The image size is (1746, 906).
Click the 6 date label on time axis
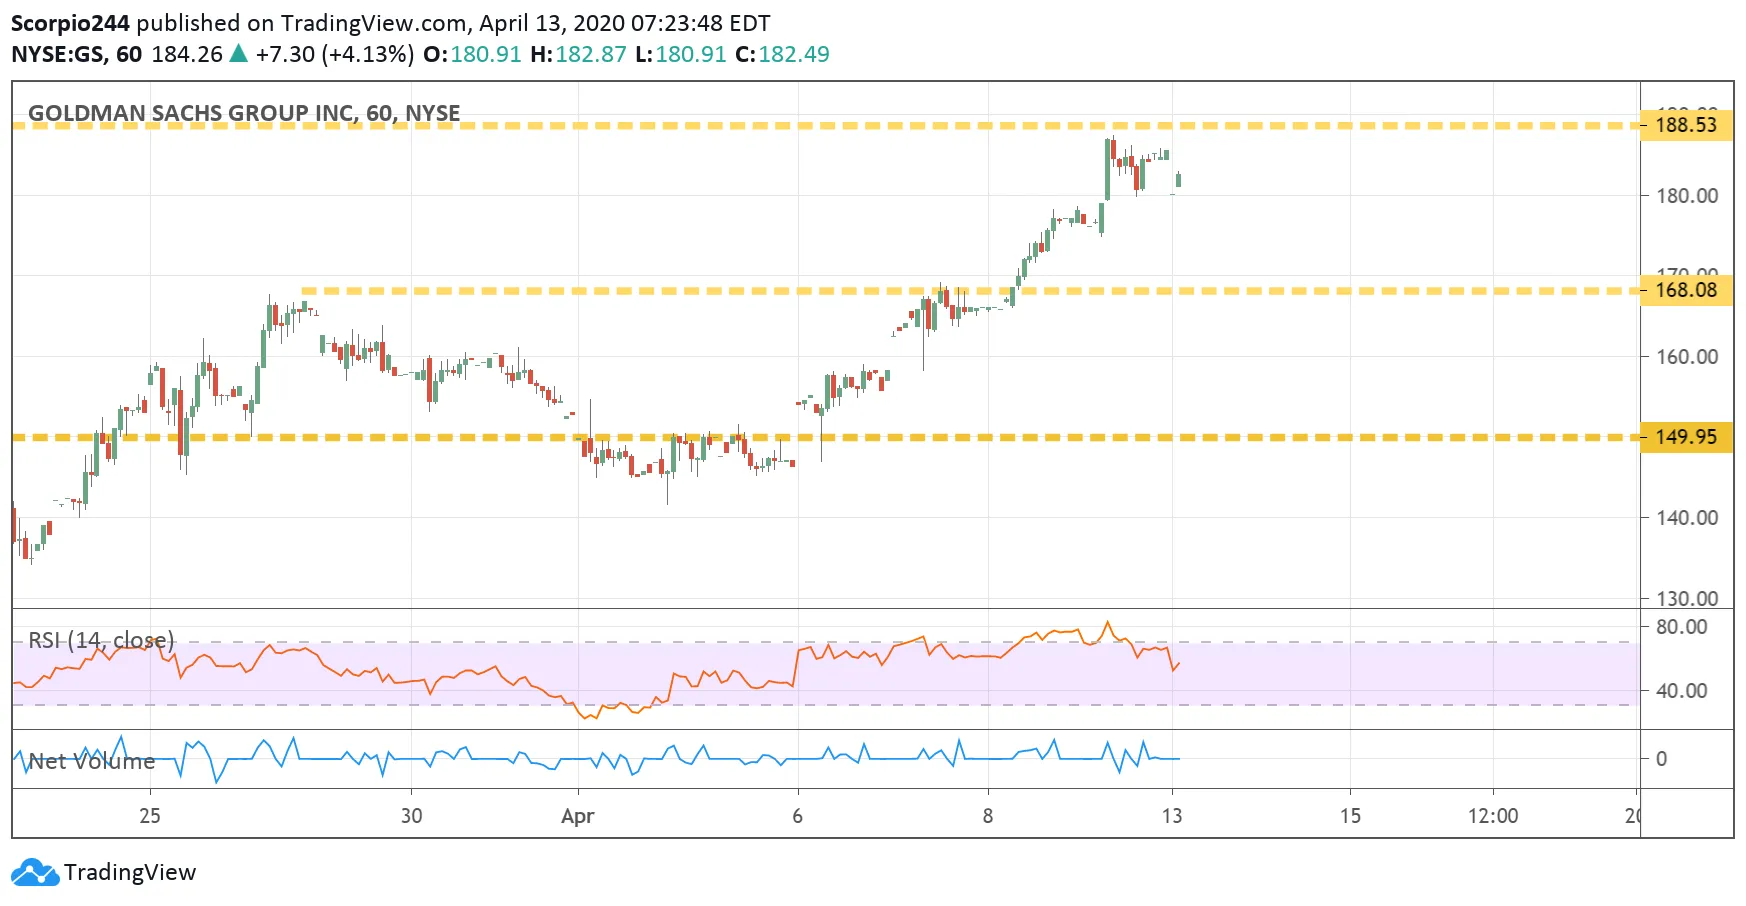point(798,816)
